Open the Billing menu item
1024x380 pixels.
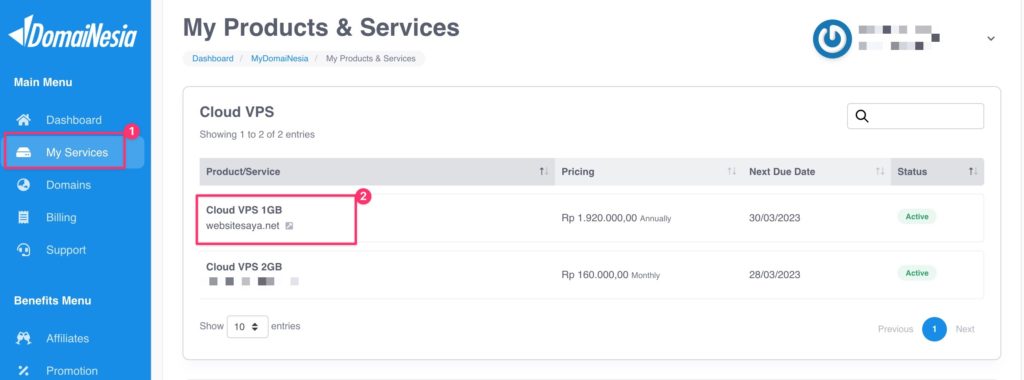click(61, 217)
